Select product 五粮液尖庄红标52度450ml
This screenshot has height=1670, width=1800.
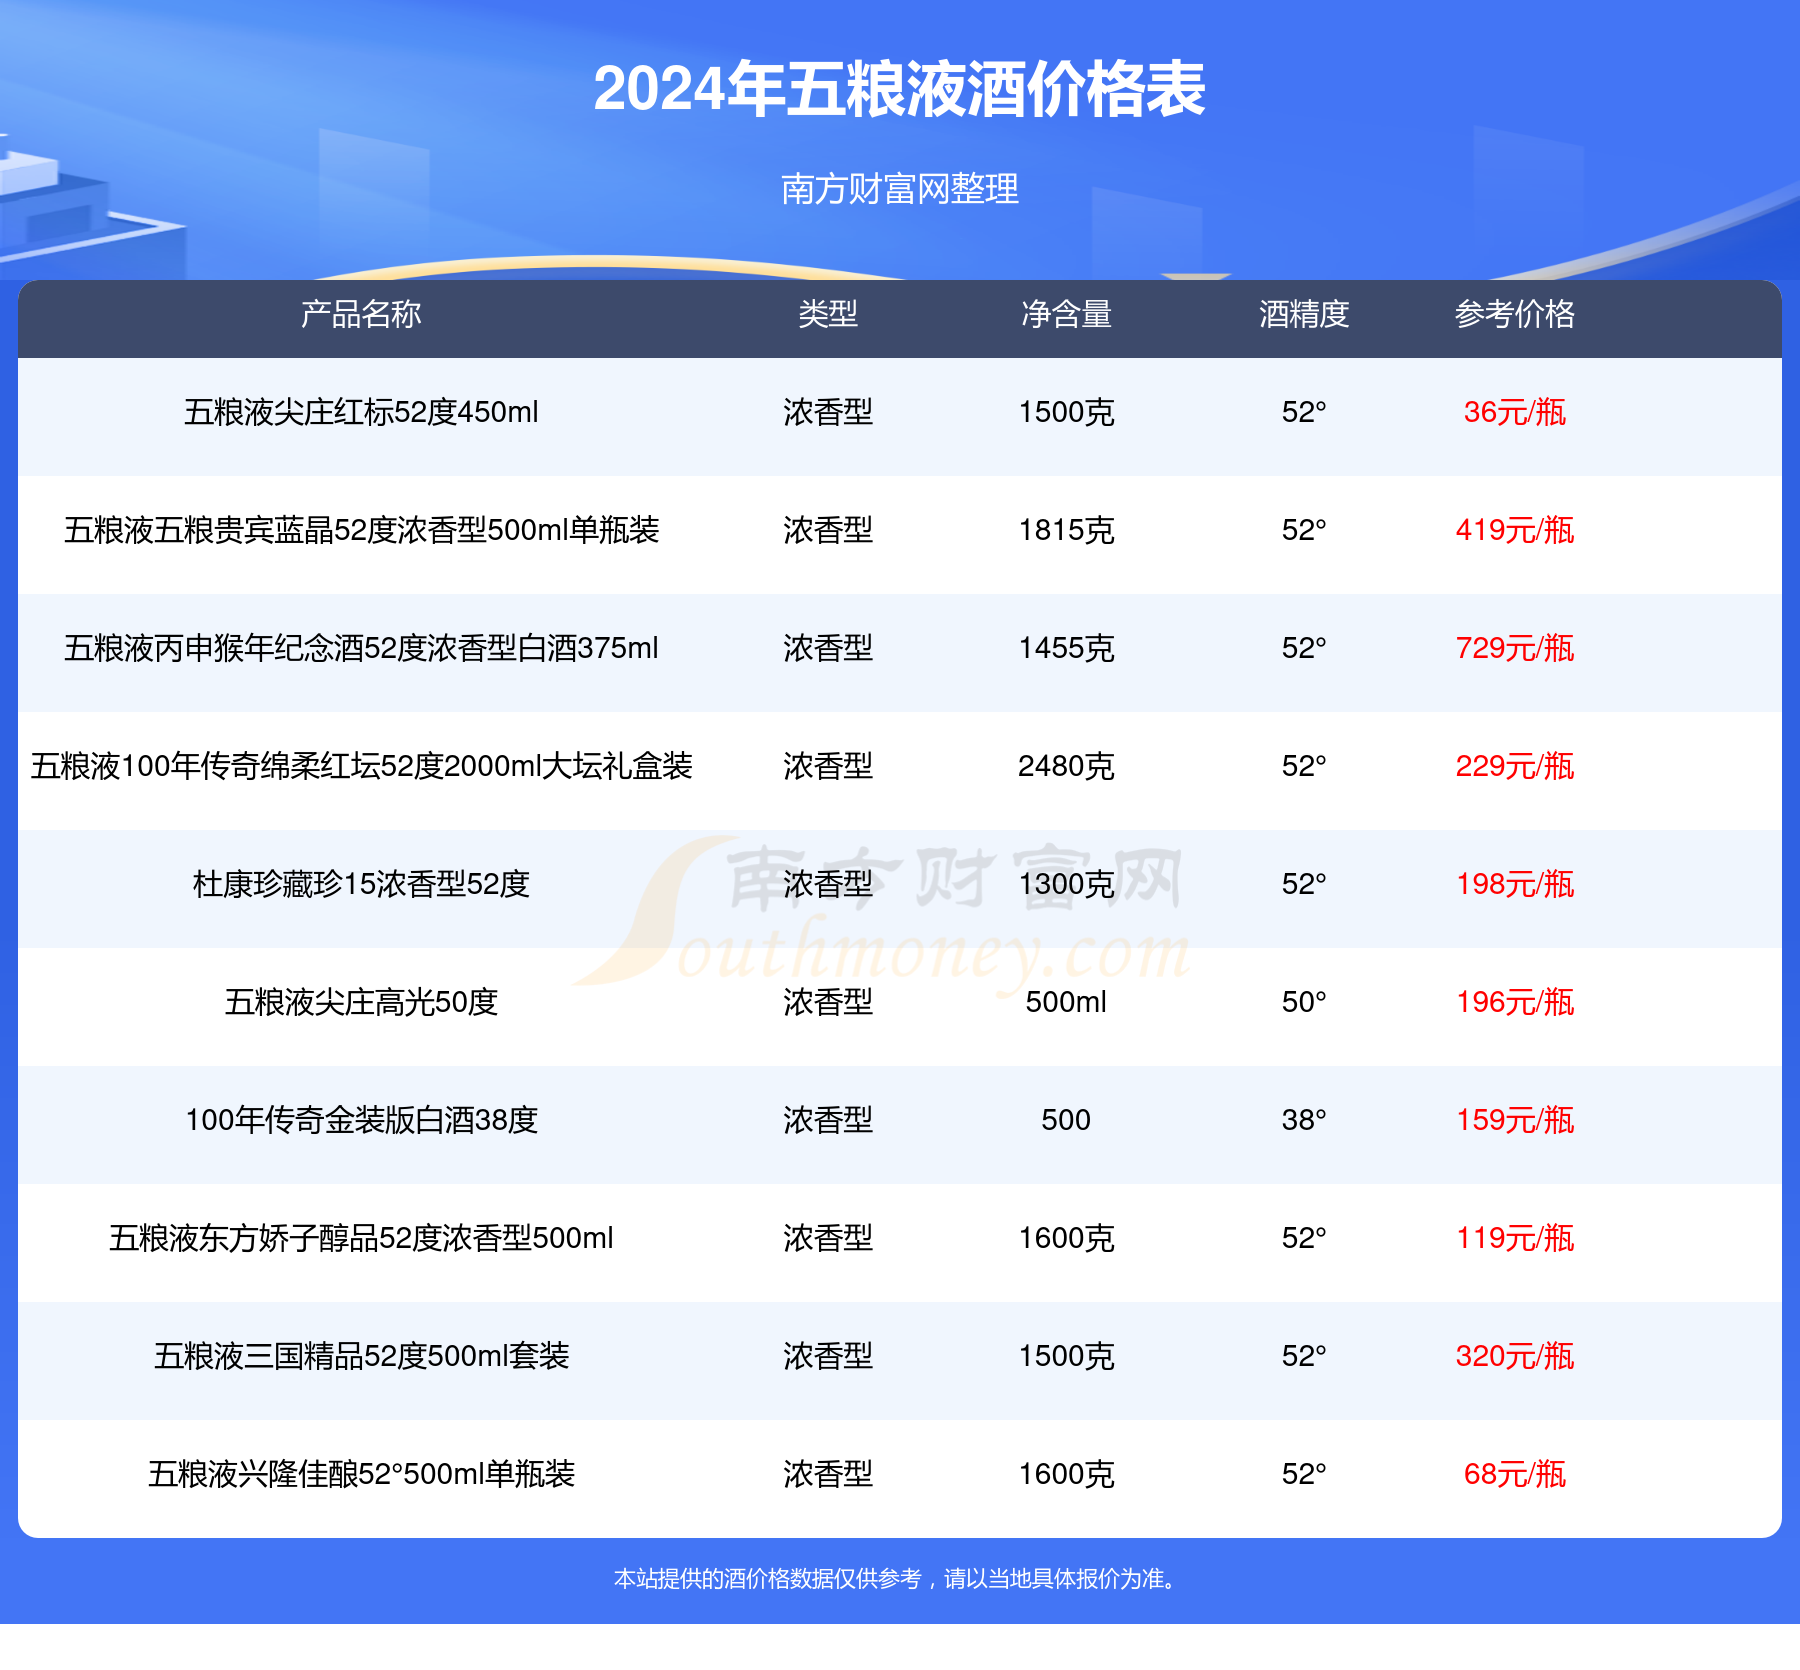[x=361, y=412]
